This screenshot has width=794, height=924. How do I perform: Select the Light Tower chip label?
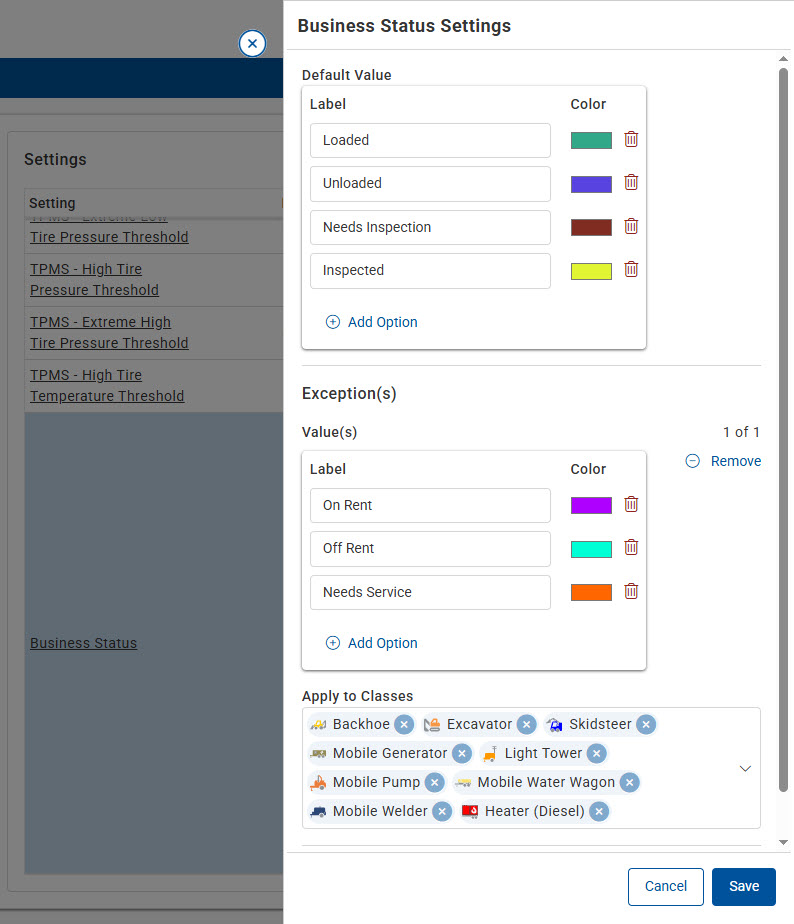(543, 753)
